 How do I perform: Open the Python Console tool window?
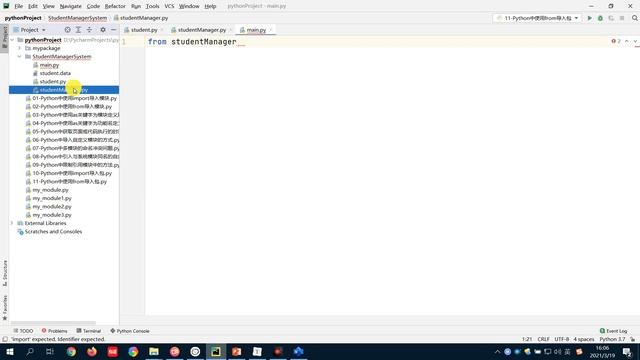pyautogui.click(x=130, y=331)
